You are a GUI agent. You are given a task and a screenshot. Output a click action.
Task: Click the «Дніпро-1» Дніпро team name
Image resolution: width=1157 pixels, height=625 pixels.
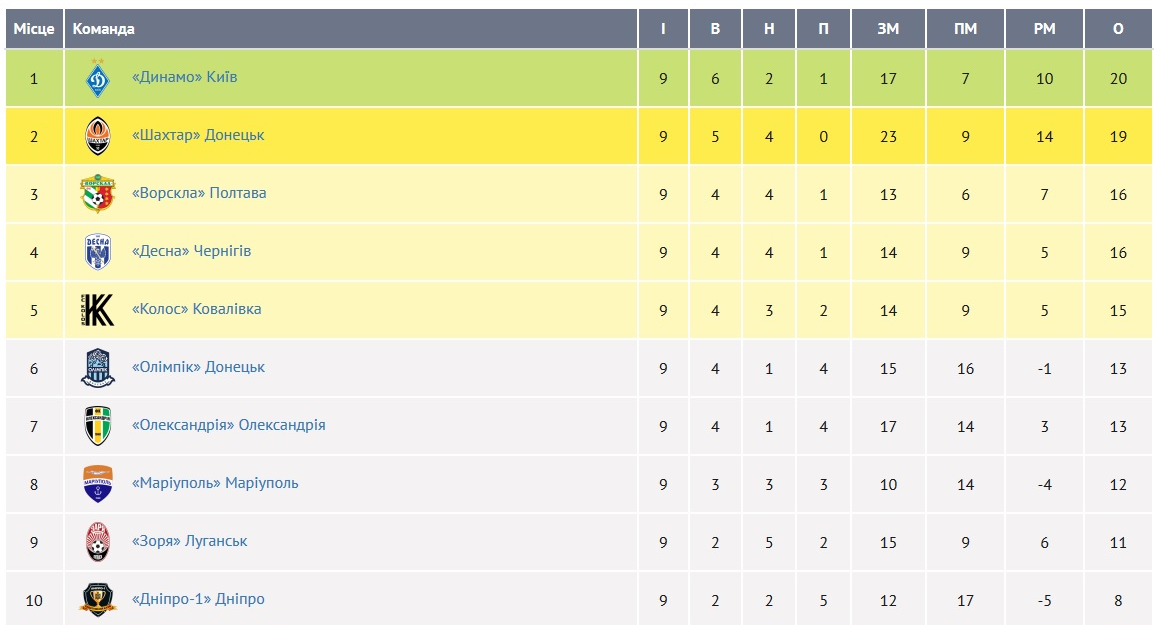(x=198, y=599)
